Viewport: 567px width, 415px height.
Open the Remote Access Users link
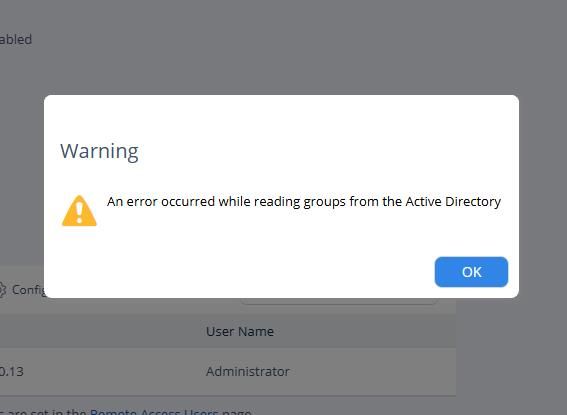click(x=154, y=412)
